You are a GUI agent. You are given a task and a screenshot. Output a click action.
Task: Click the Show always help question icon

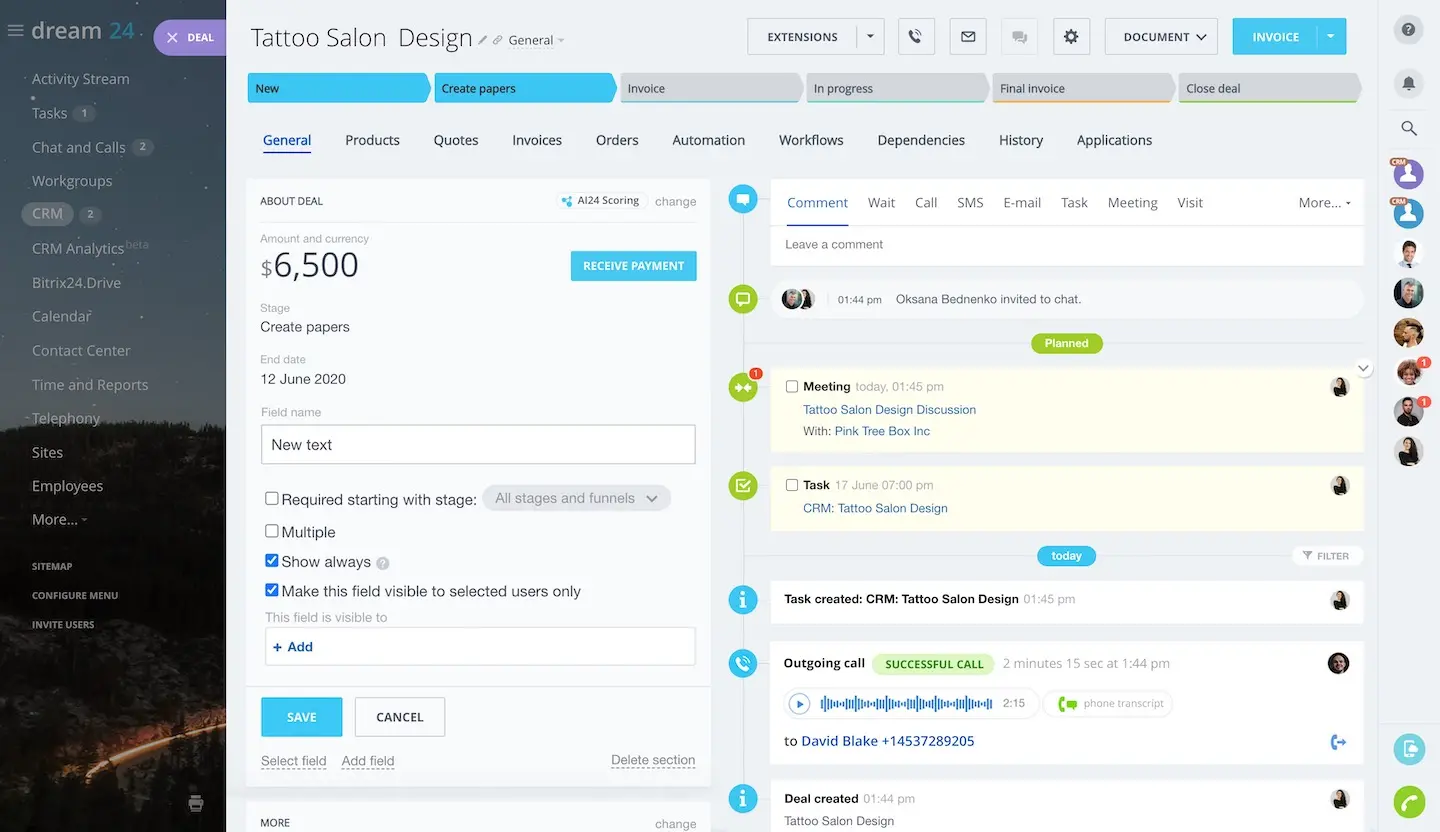click(x=382, y=563)
